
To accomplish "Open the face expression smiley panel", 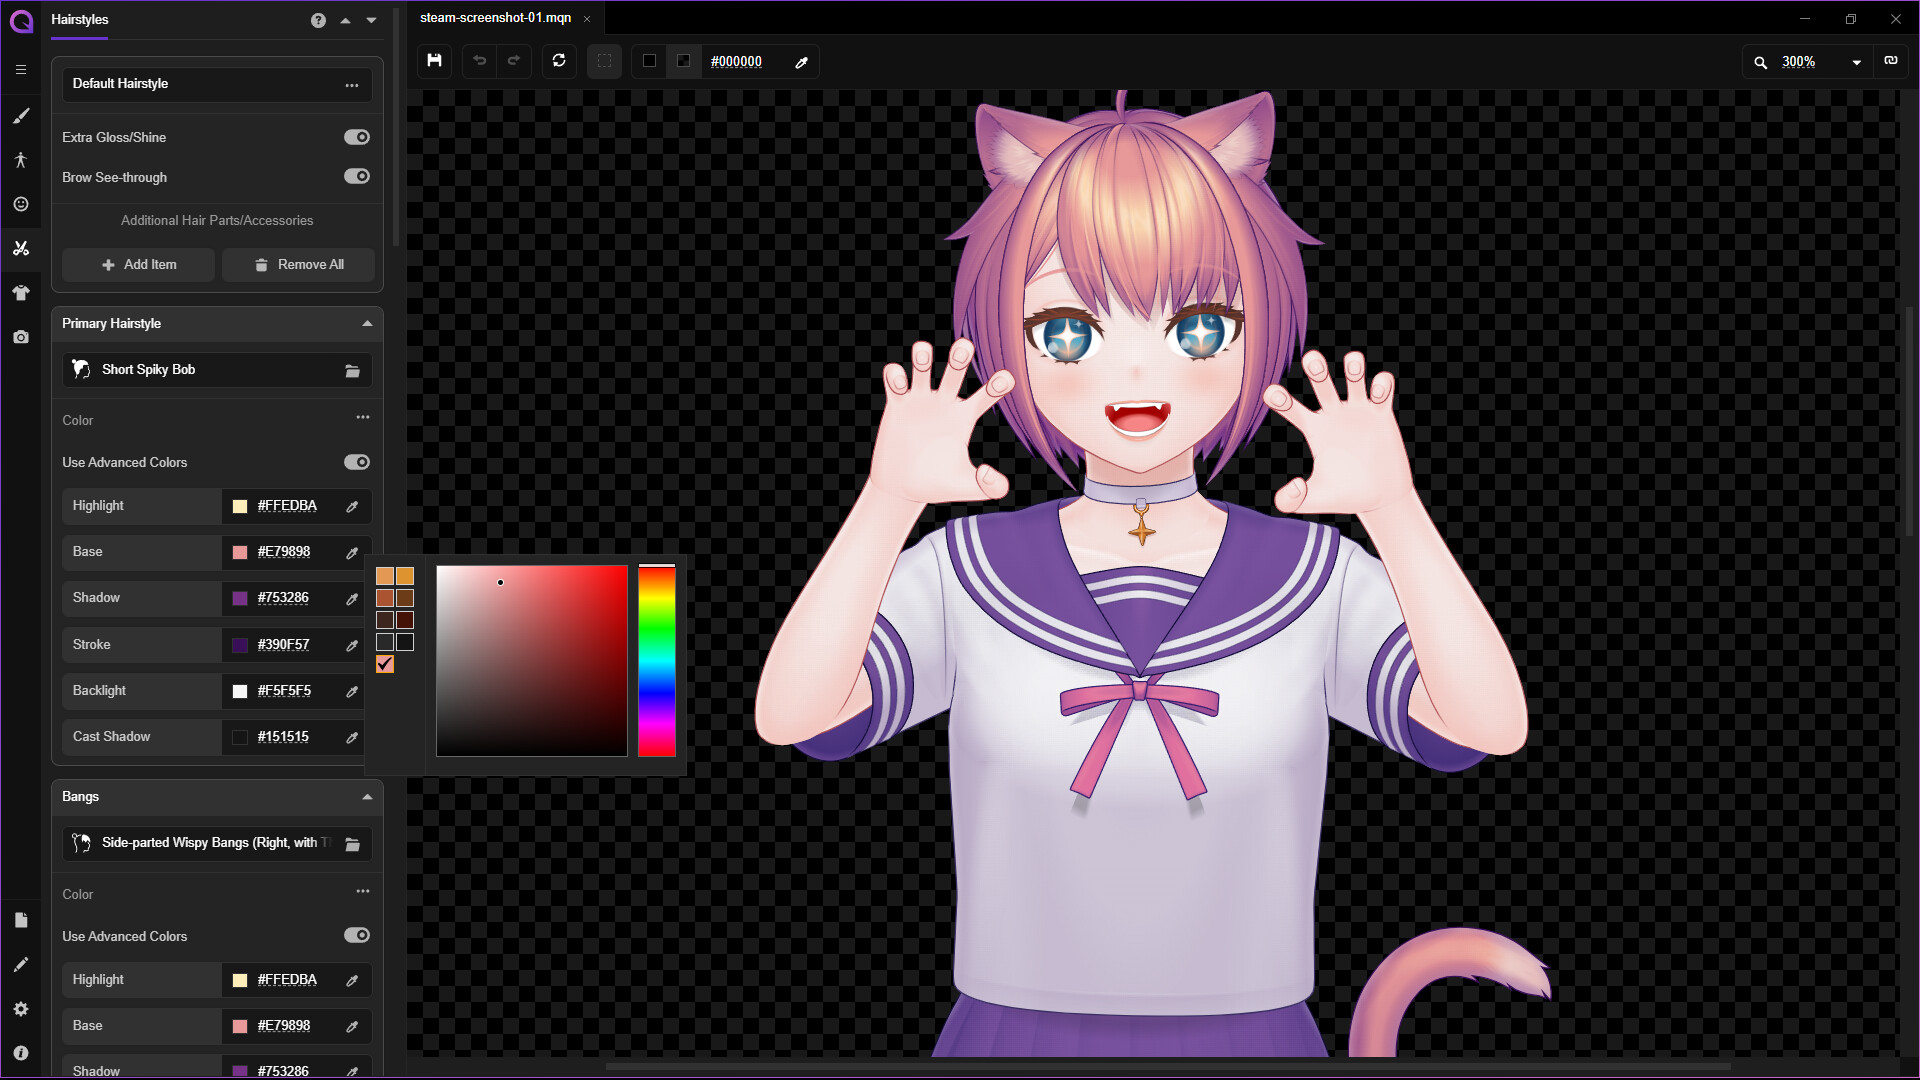I will tap(21, 204).
